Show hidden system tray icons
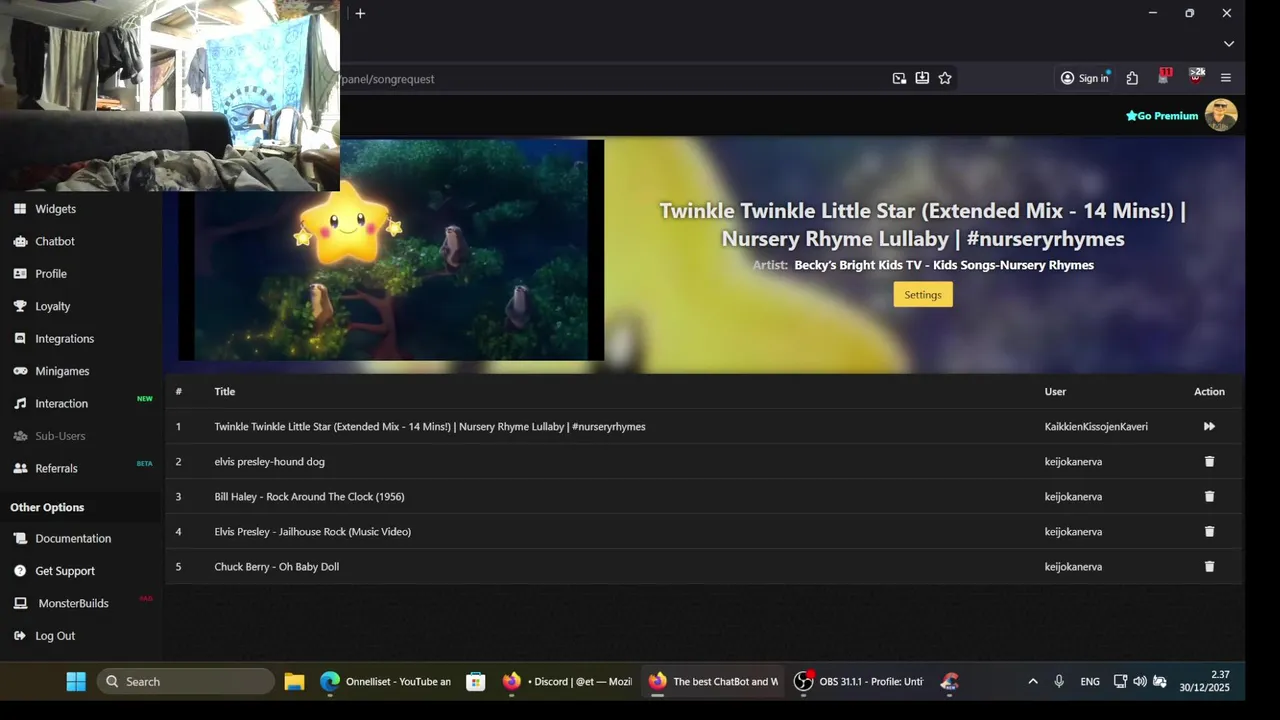1280x720 pixels. click(1033, 681)
